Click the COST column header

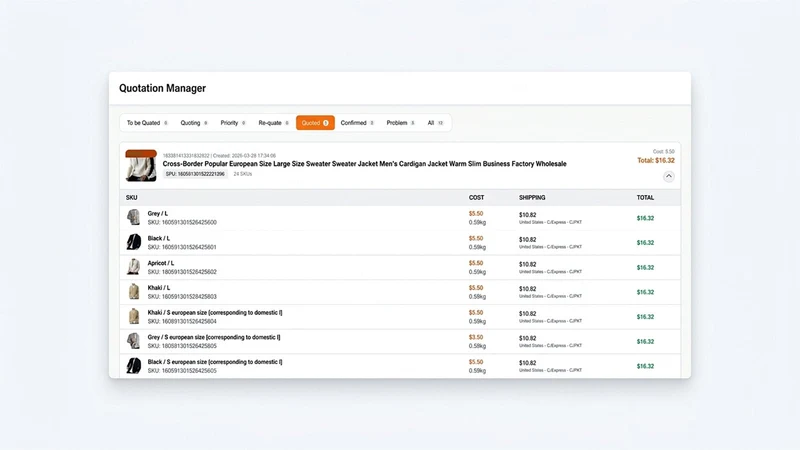(477, 197)
